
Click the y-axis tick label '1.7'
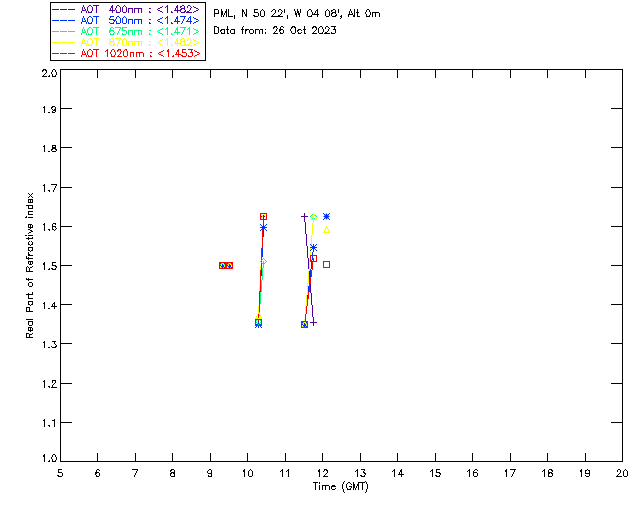tap(49, 188)
